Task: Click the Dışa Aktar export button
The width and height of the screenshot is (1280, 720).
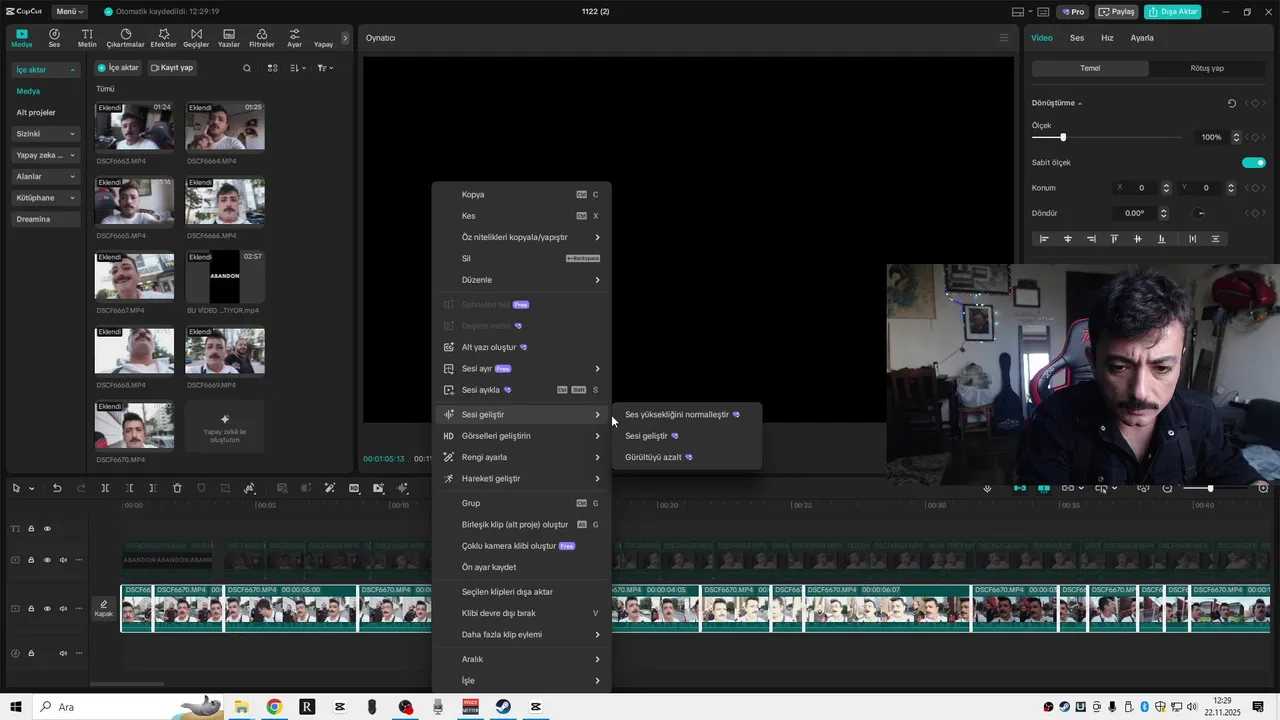Action: pyautogui.click(x=1173, y=12)
